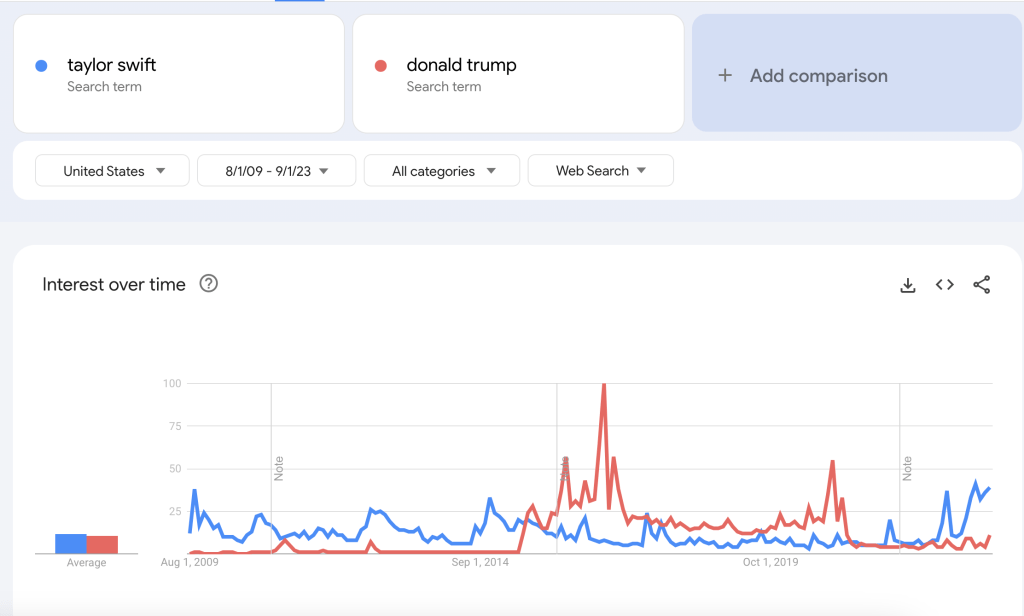This screenshot has height=616, width=1024.
Task: Click the first Note marker near 2011
Action: pos(279,467)
